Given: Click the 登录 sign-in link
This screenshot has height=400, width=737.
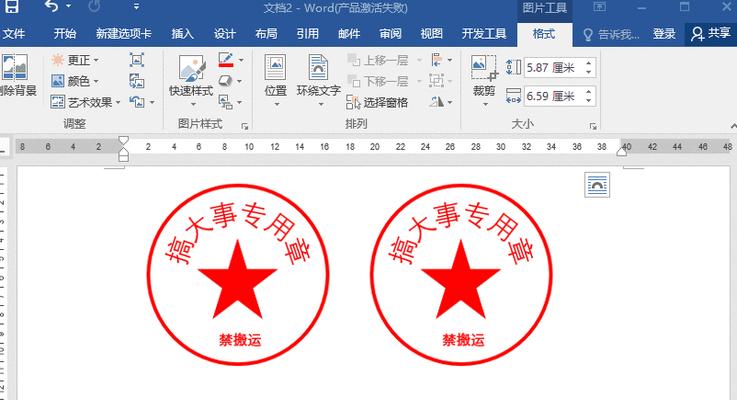Looking at the screenshot, I should pyautogui.click(x=664, y=34).
